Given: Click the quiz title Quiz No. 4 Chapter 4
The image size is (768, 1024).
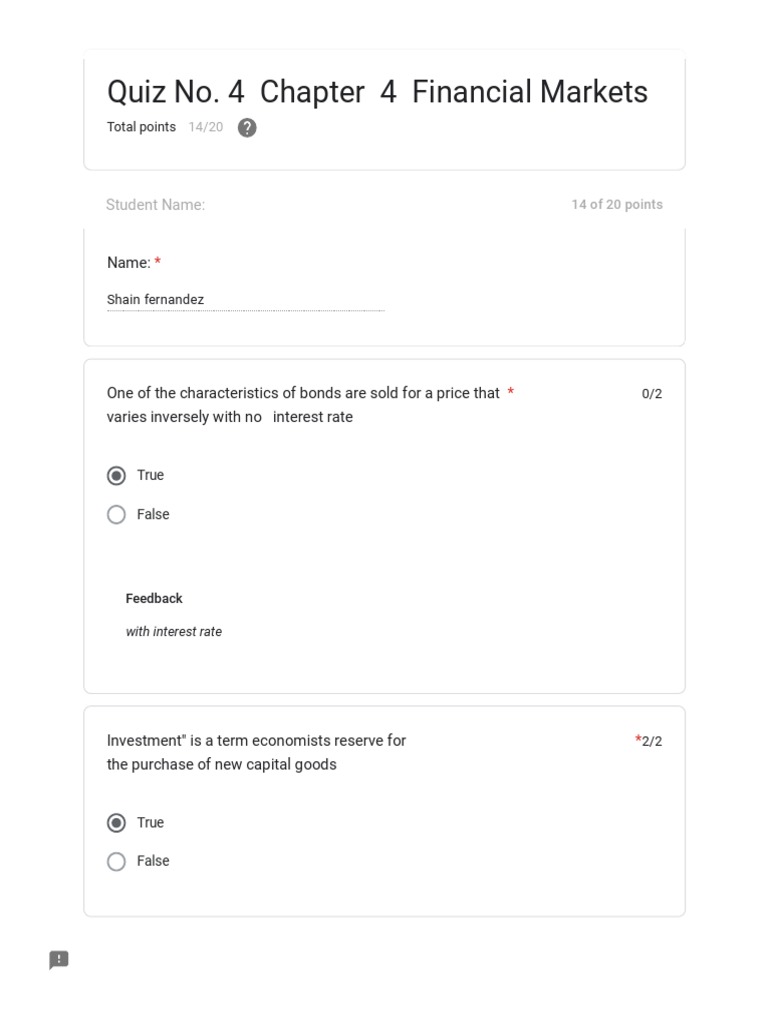Looking at the screenshot, I should pyautogui.click(x=377, y=92).
